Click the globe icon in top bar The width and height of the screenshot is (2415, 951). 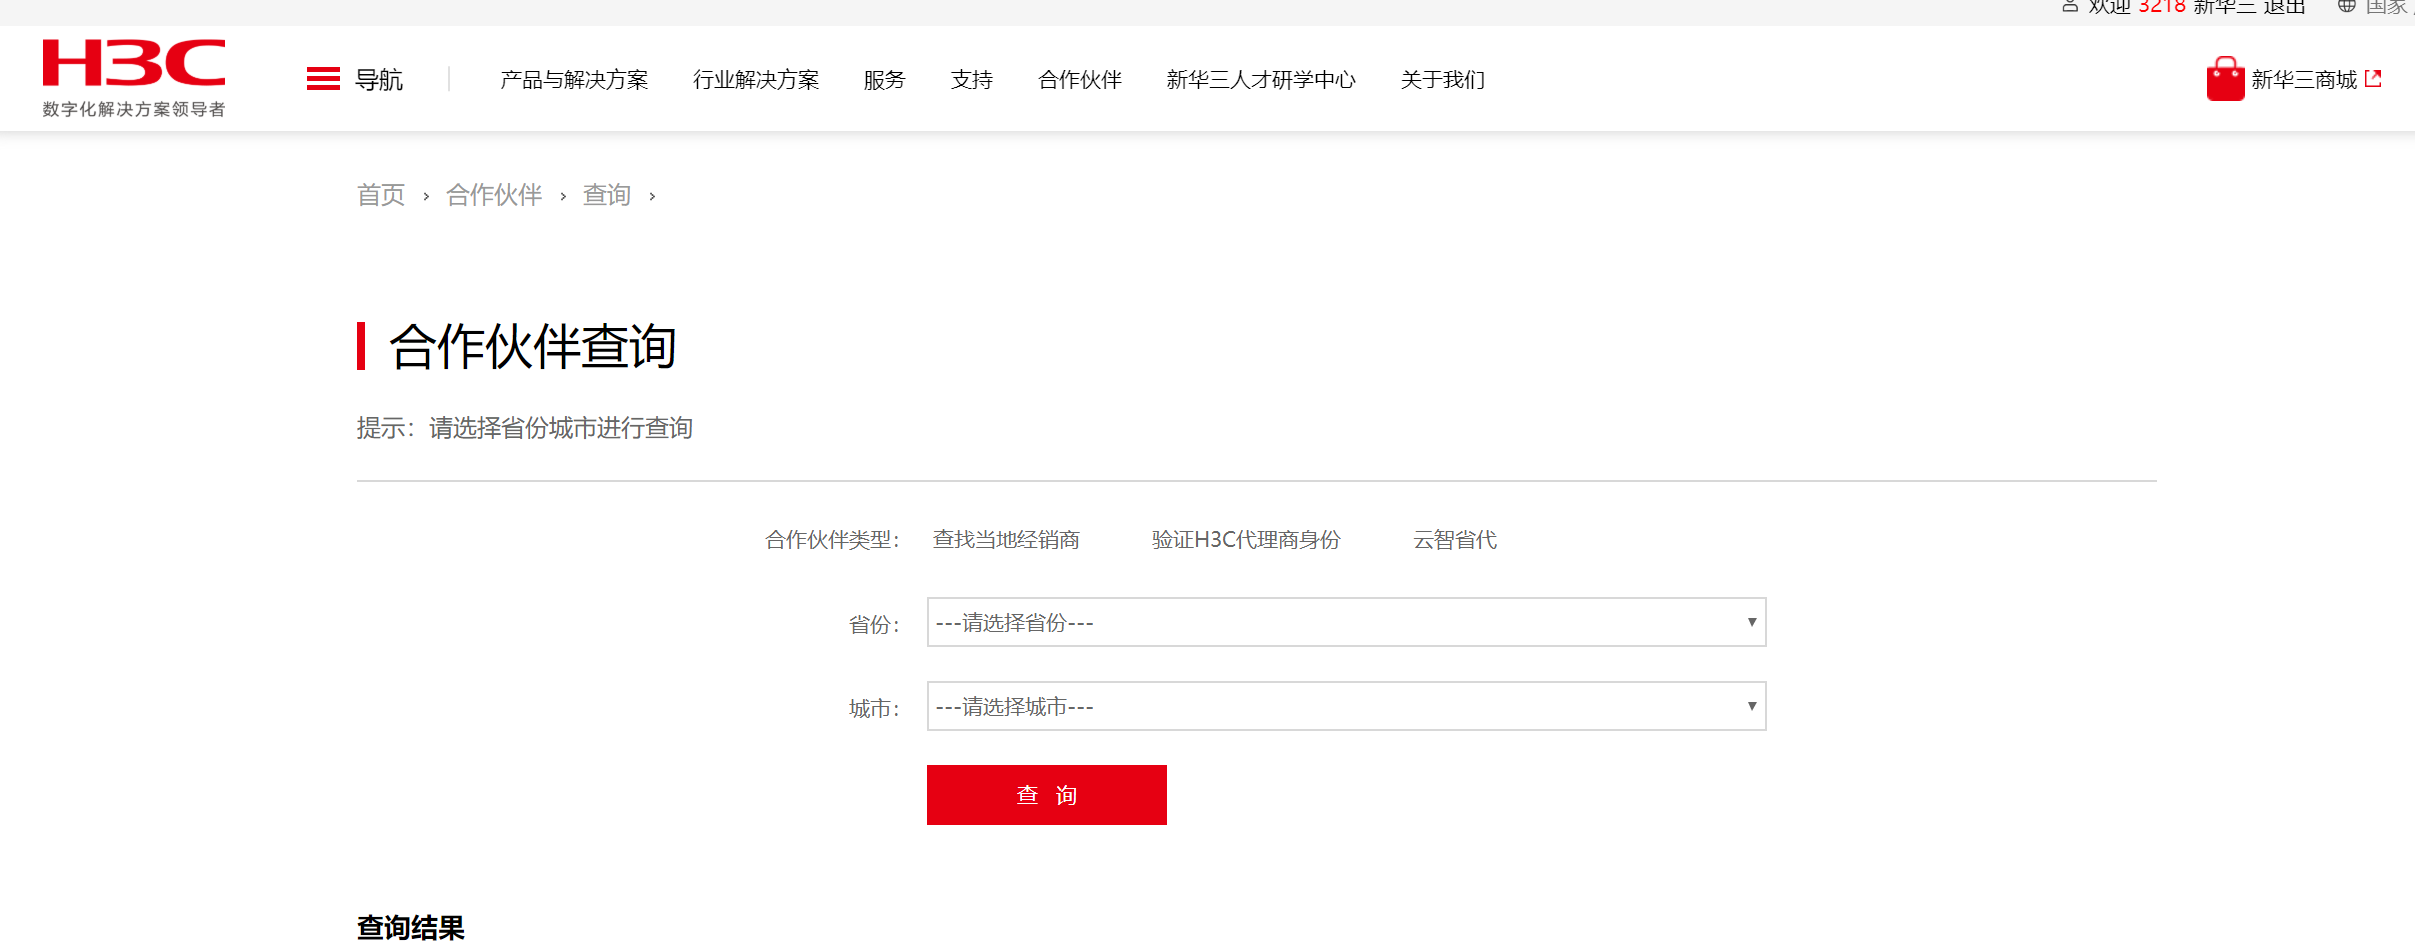2346,7
